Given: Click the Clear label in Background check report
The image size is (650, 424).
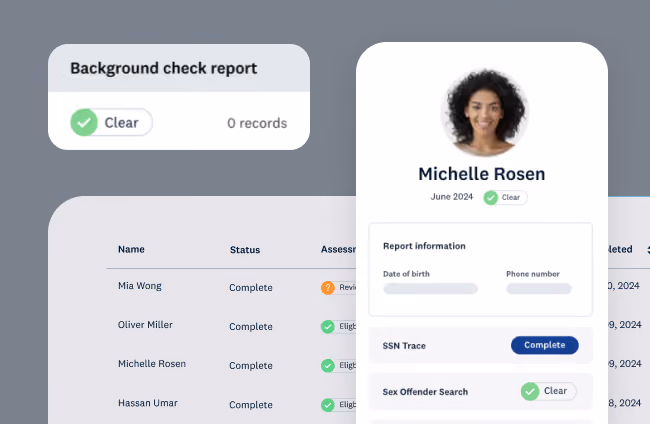Looking at the screenshot, I should [x=121, y=123].
